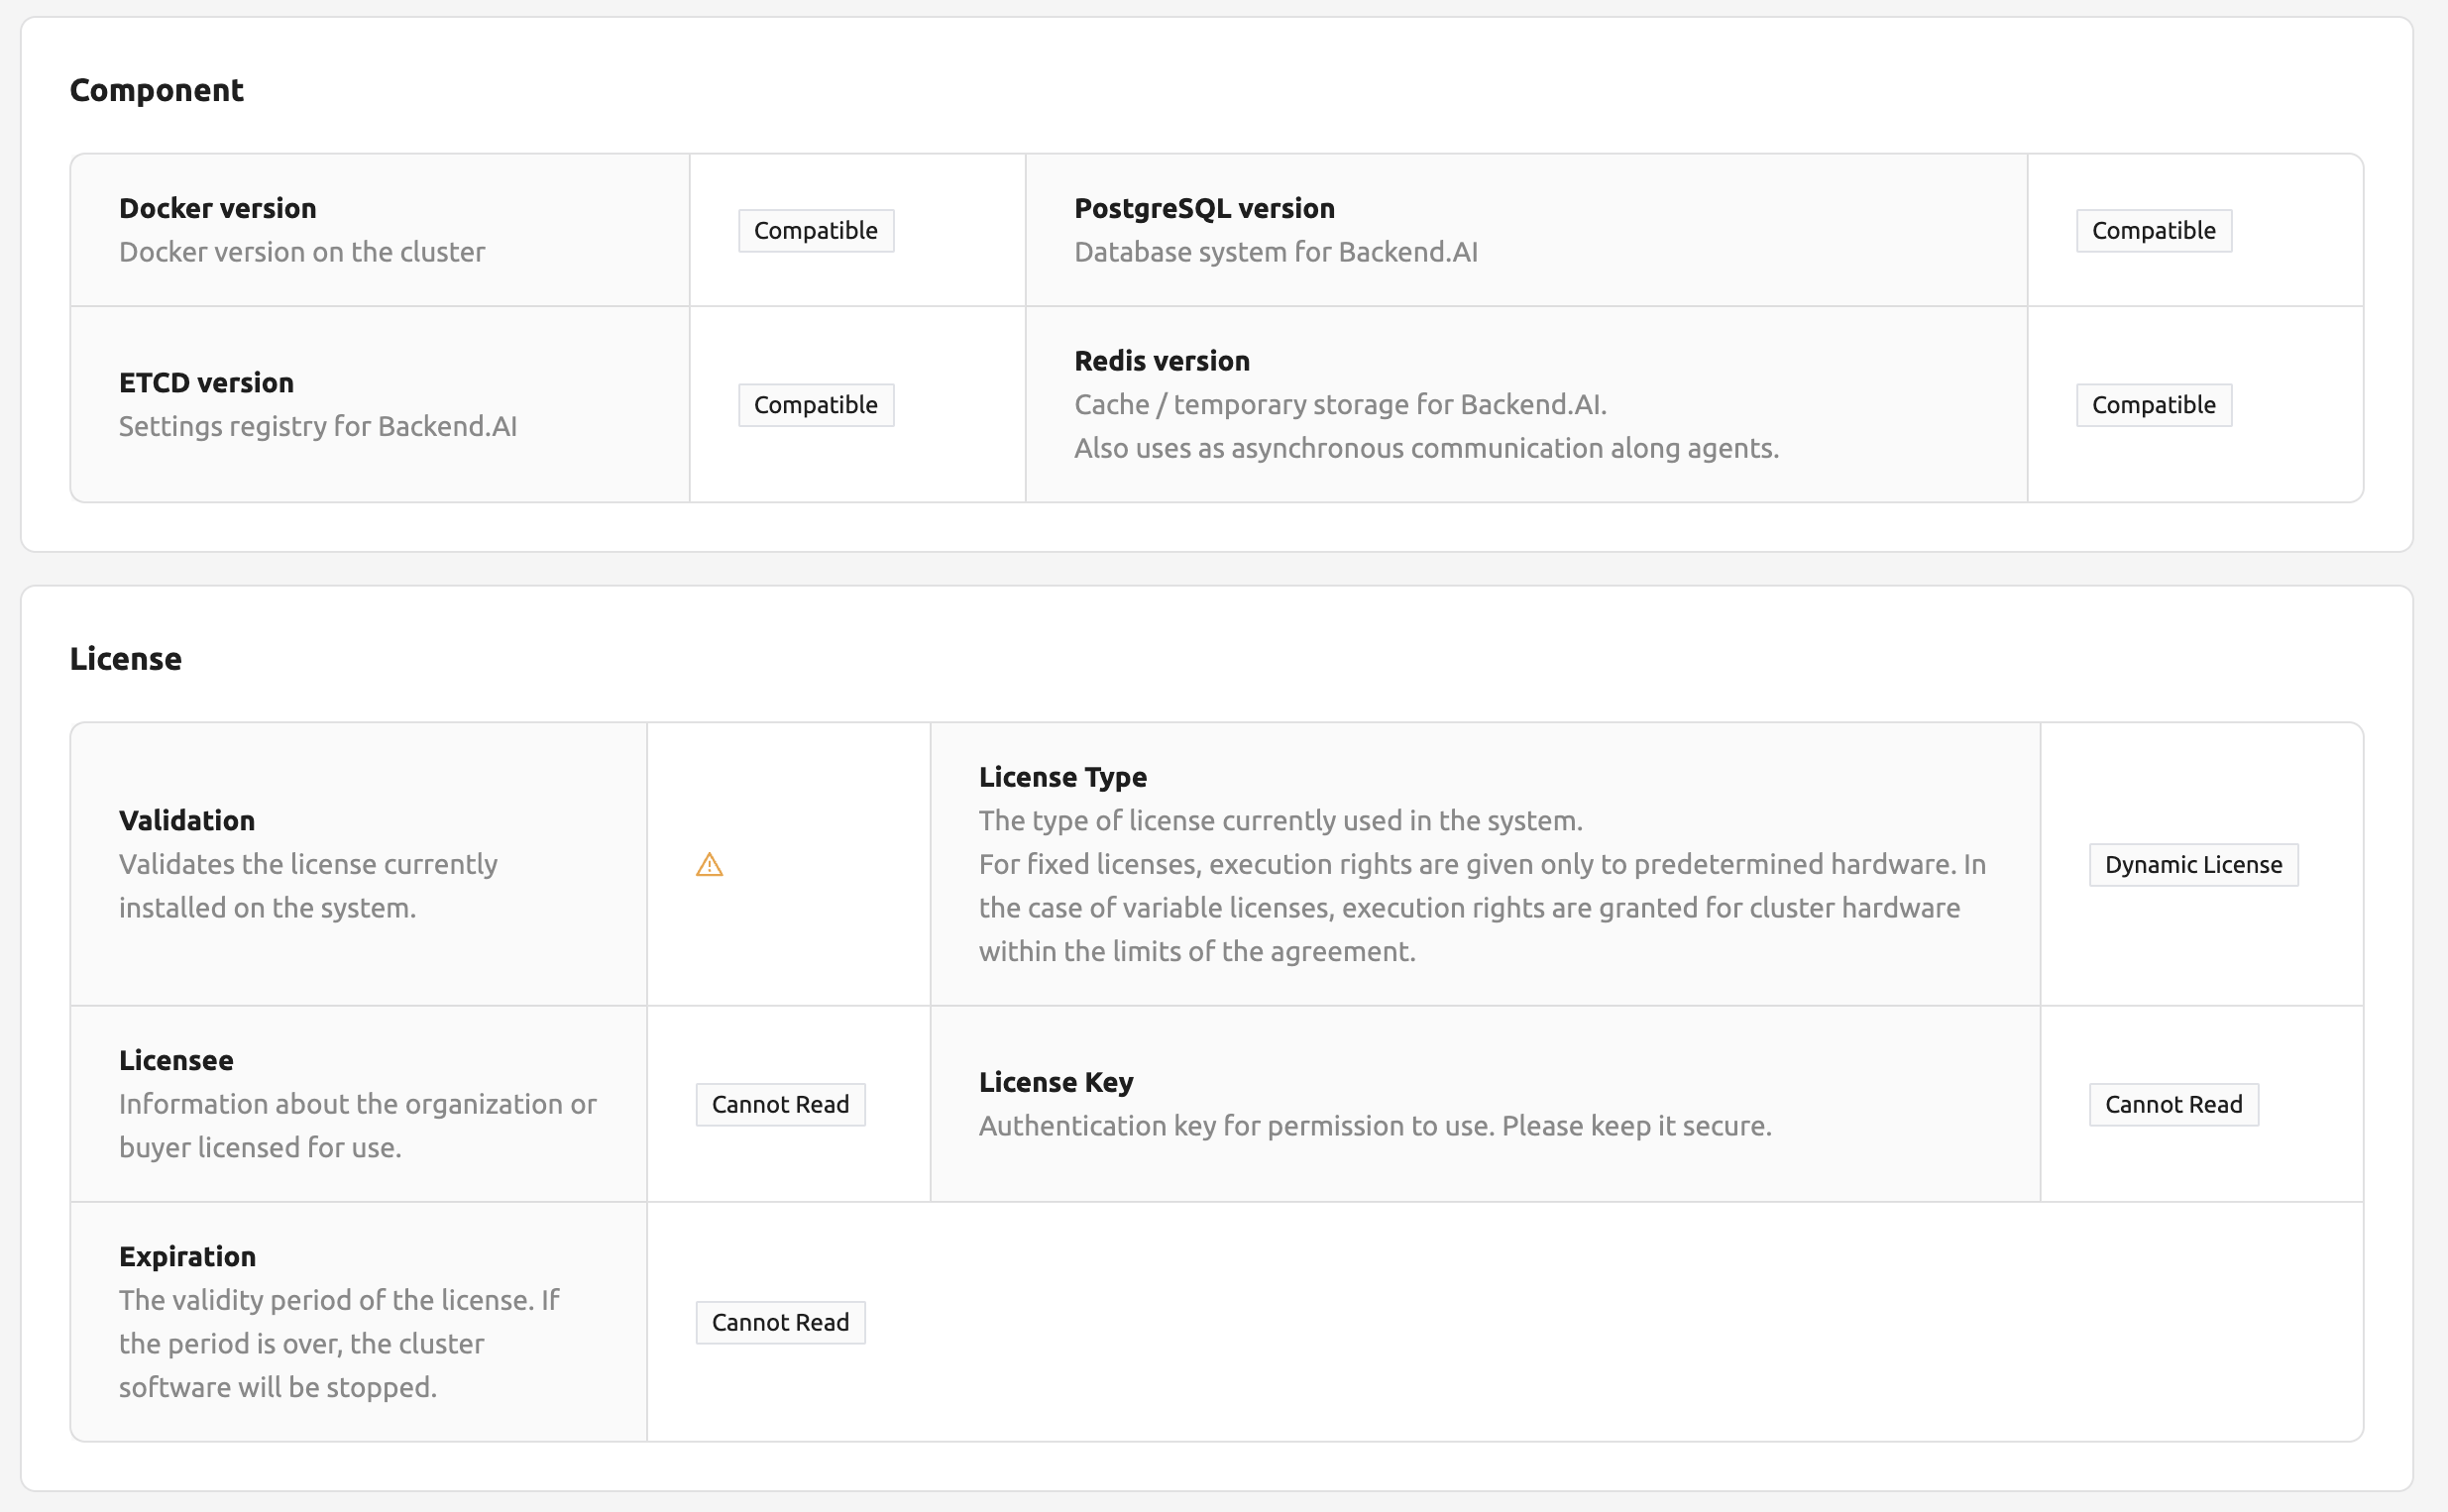The image size is (2448, 1512).
Task: Select the License section heading
Action: click(x=126, y=659)
